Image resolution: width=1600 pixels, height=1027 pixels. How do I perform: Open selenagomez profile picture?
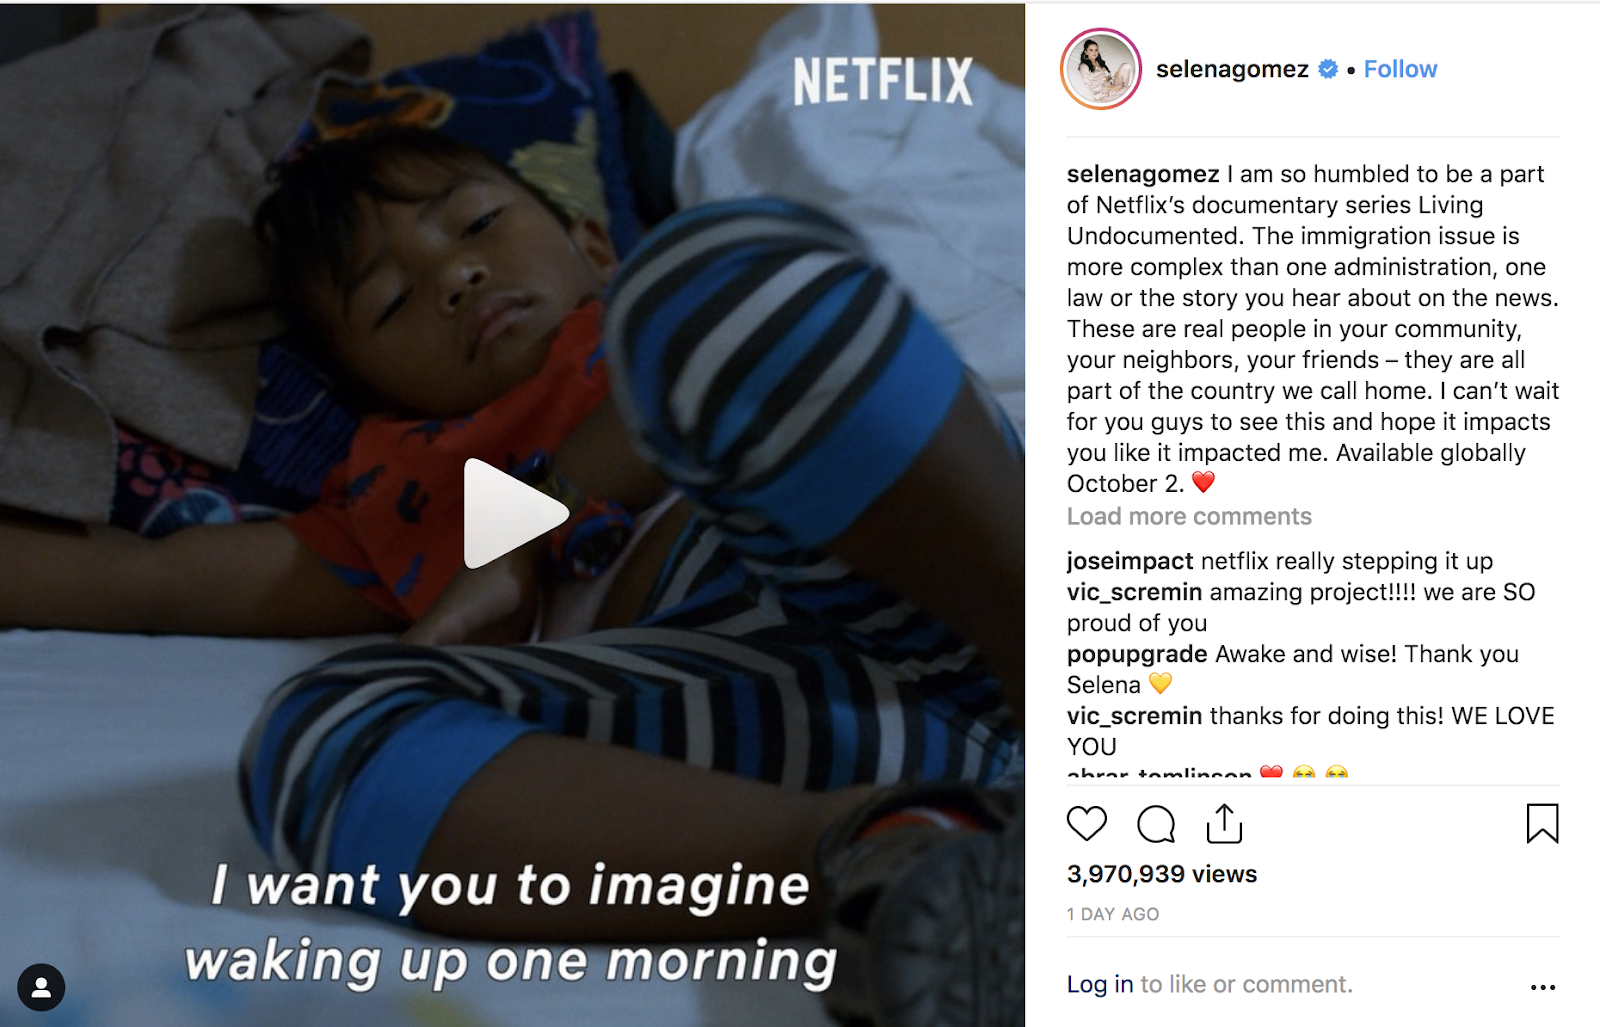[x=1101, y=69]
